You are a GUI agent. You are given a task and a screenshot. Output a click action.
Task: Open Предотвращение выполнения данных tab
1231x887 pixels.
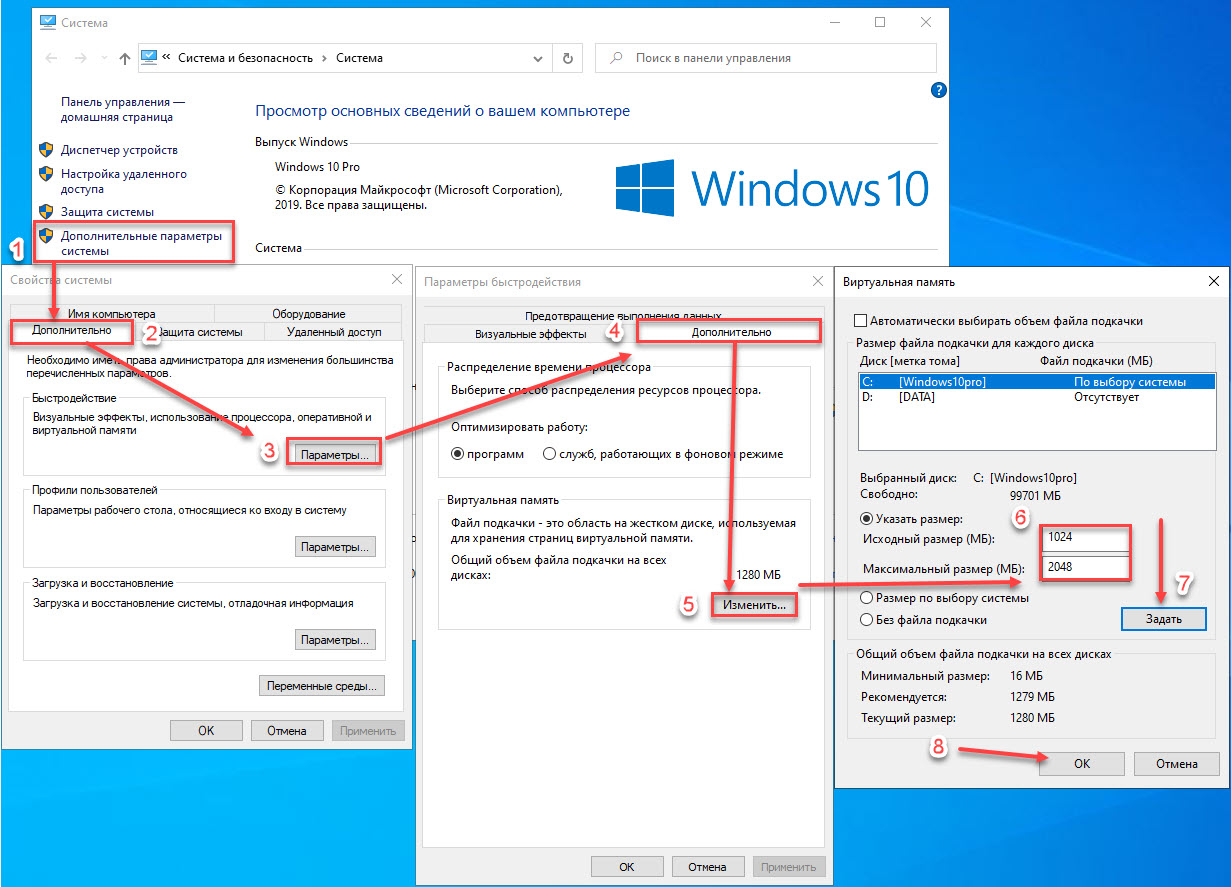[623, 315]
